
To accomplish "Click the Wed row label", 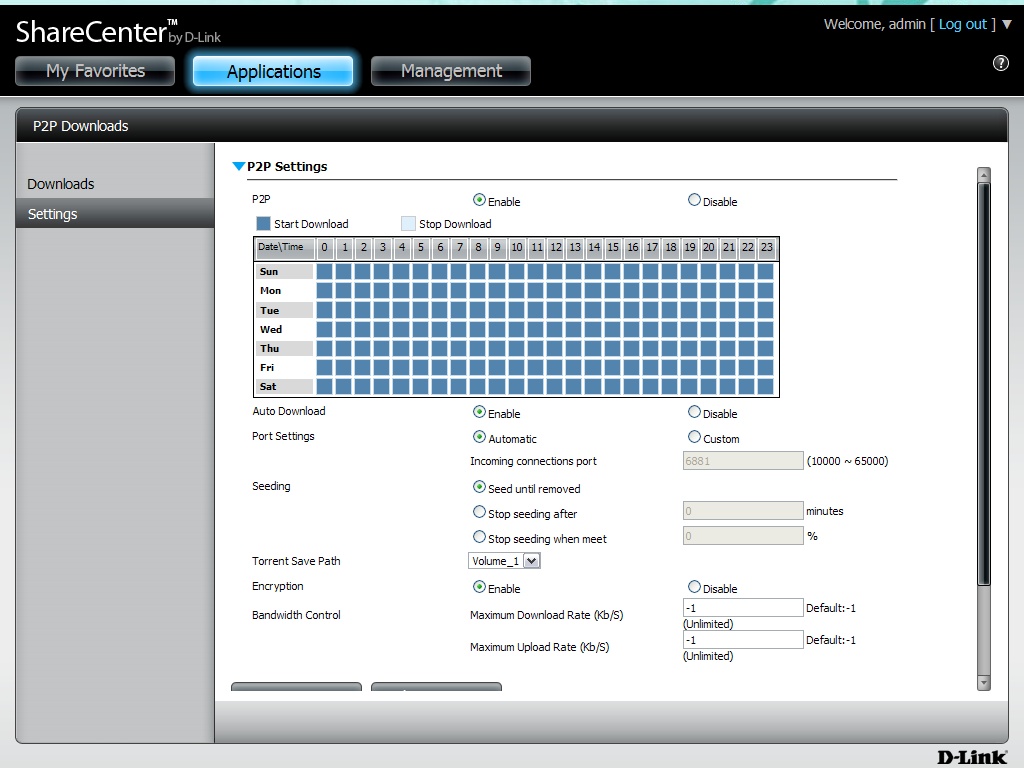I will click(283, 329).
